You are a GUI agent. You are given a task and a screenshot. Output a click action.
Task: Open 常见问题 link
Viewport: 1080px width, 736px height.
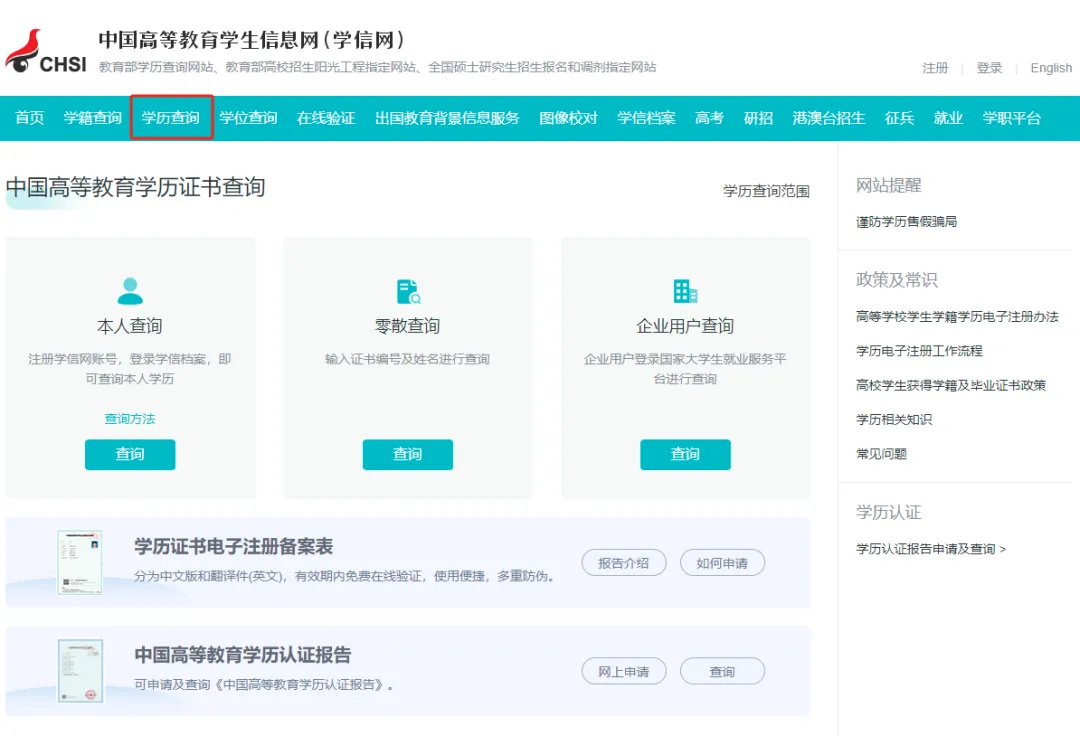click(882, 454)
